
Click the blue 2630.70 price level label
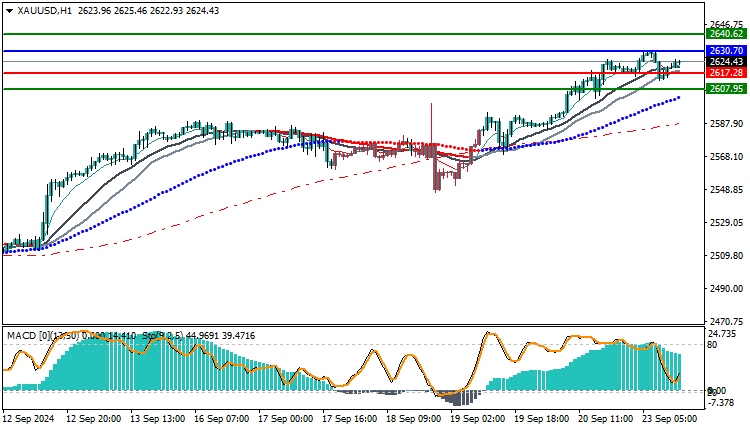point(726,51)
